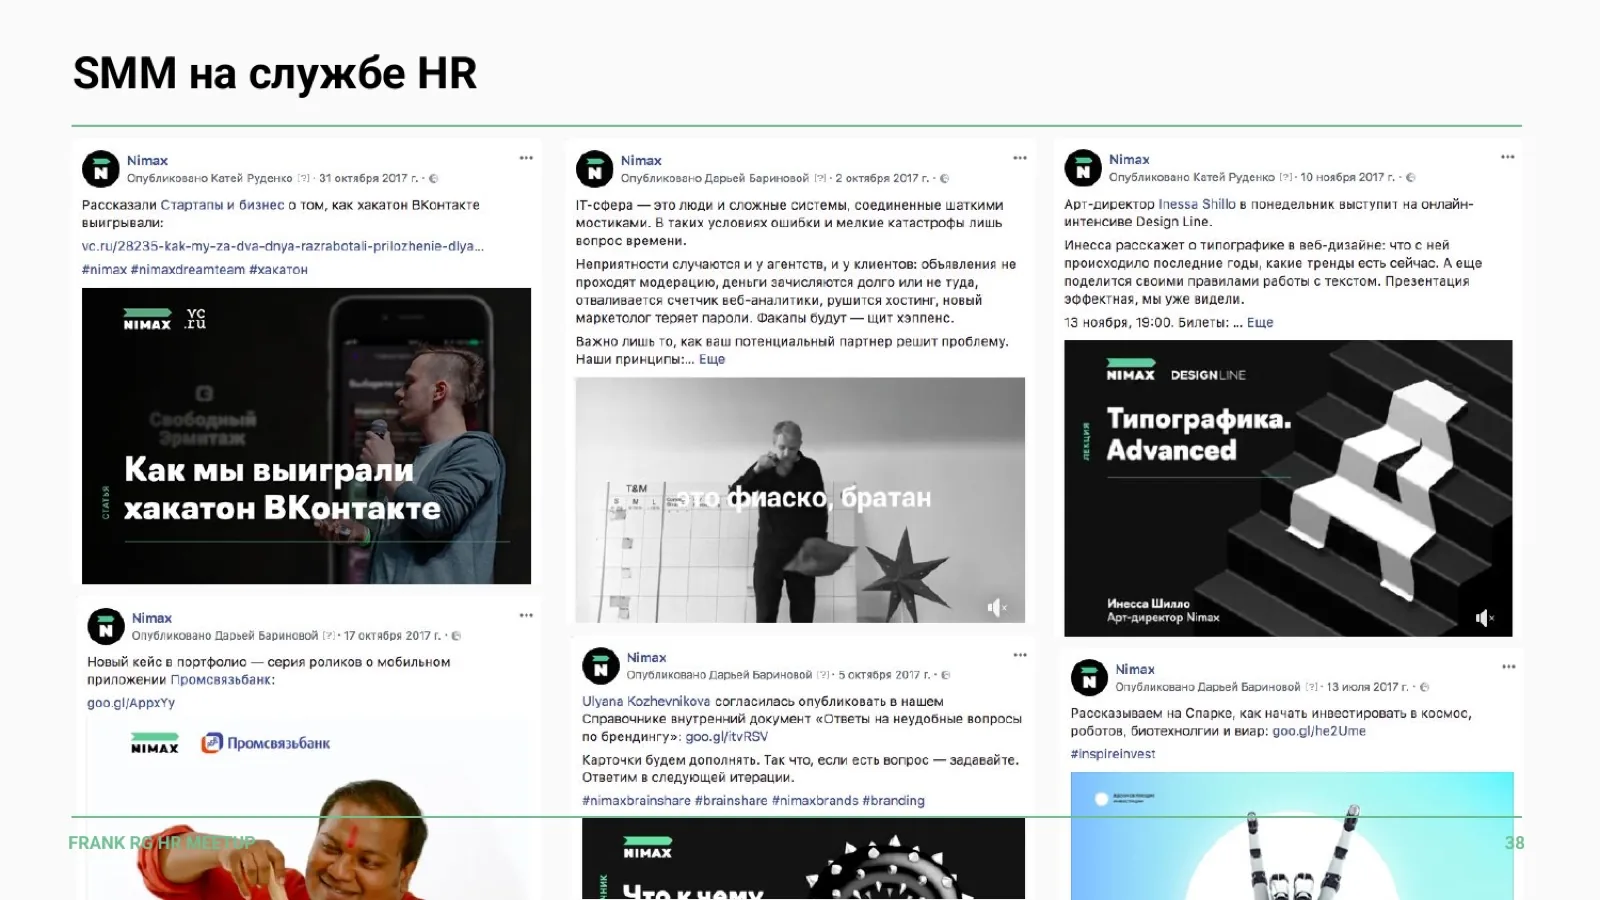Click privacy globe icon on 10 ноября post
Image resolution: width=1600 pixels, height=900 pixels.
coord(1411,178)
